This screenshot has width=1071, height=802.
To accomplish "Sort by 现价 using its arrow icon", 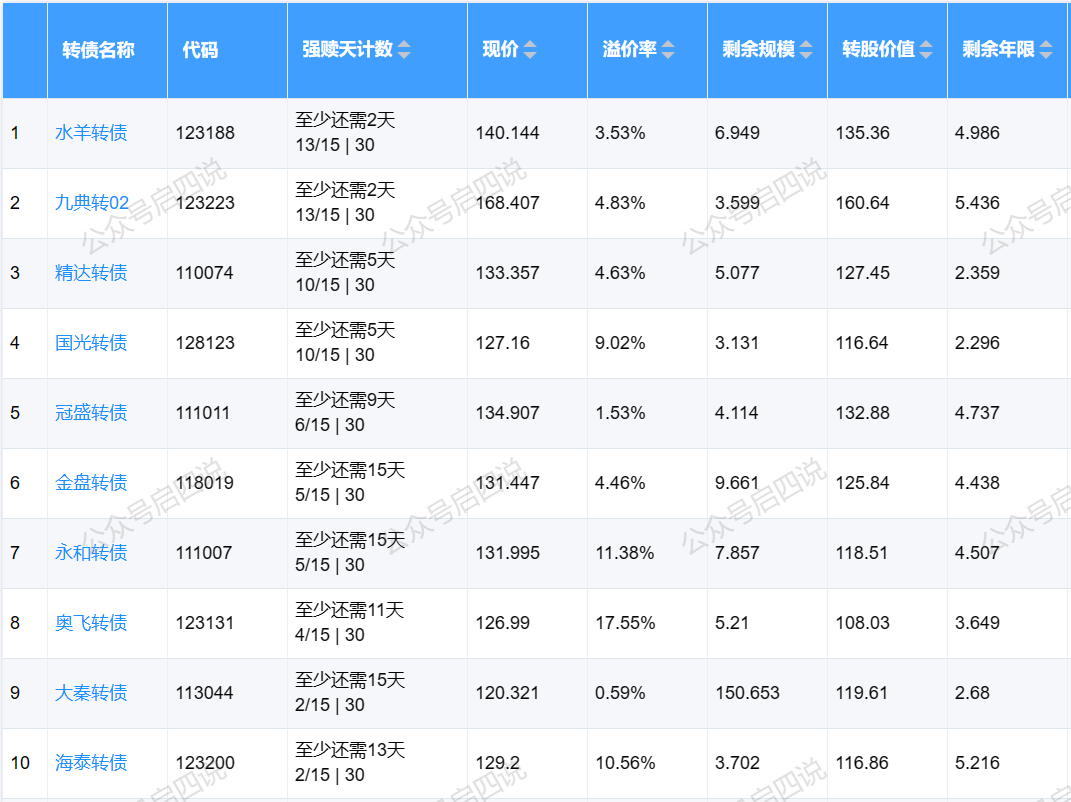I will [x=530, y=50].
